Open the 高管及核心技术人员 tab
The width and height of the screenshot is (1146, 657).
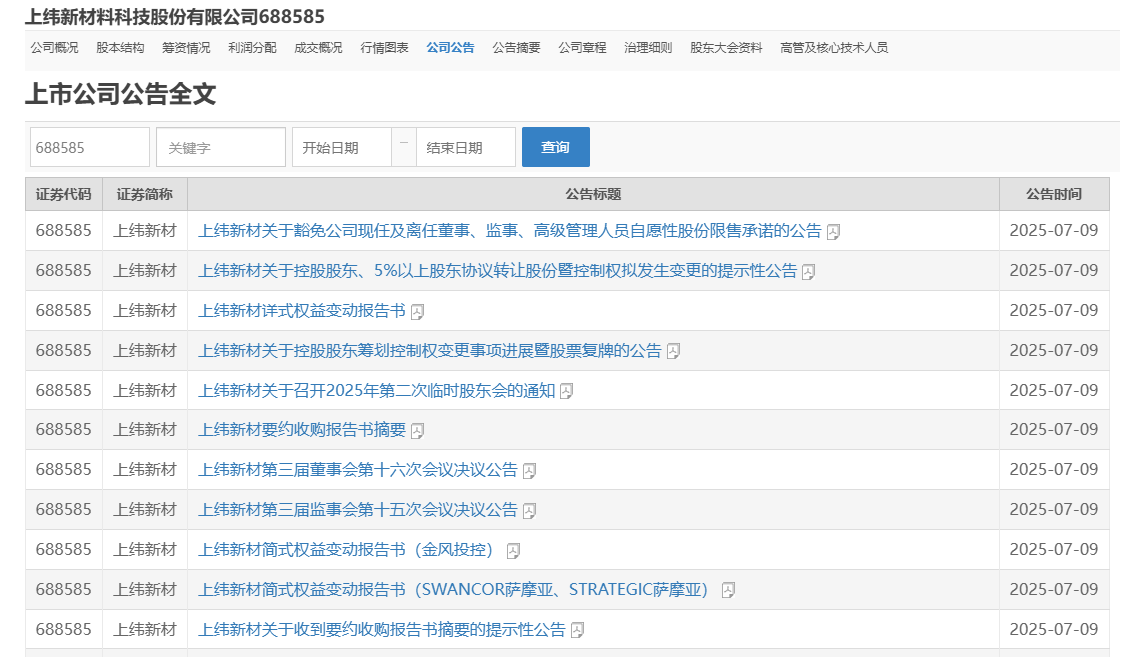click(x=833, y=47)
